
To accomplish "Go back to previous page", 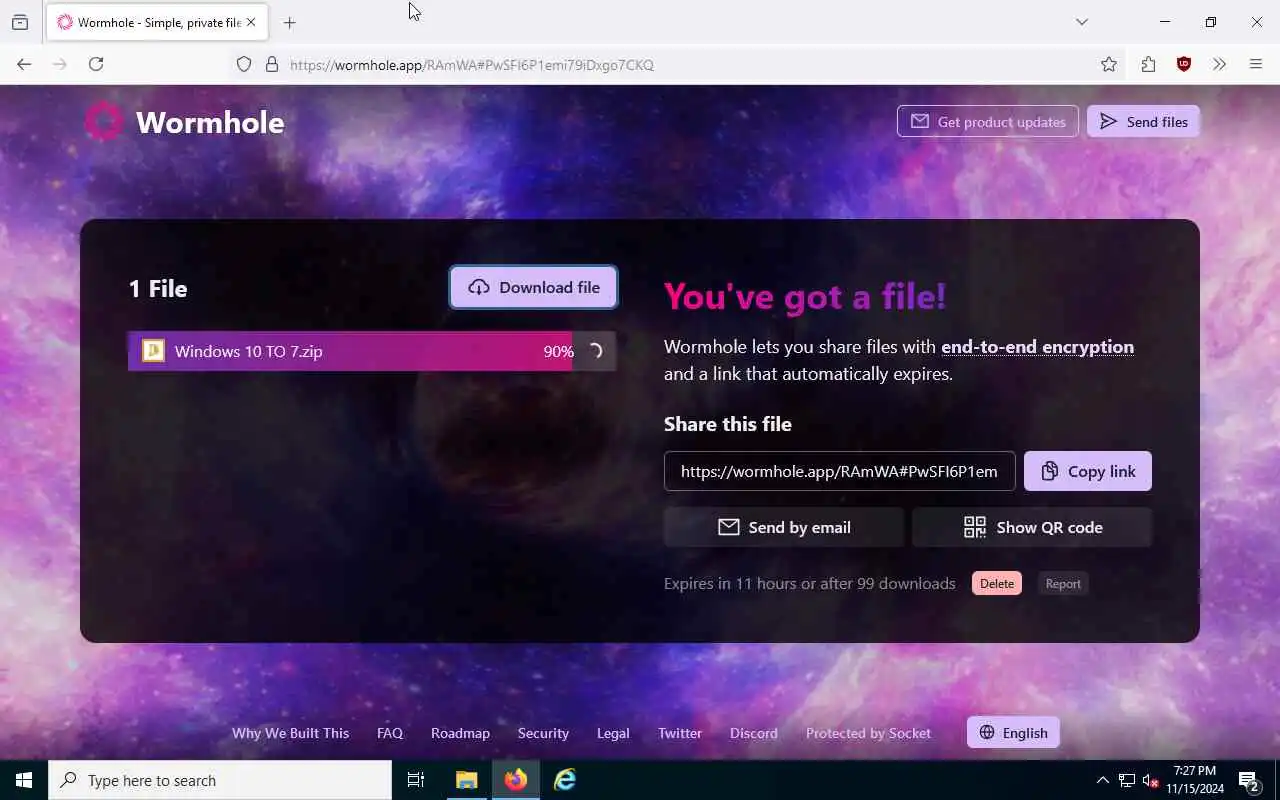I will 24,64.
